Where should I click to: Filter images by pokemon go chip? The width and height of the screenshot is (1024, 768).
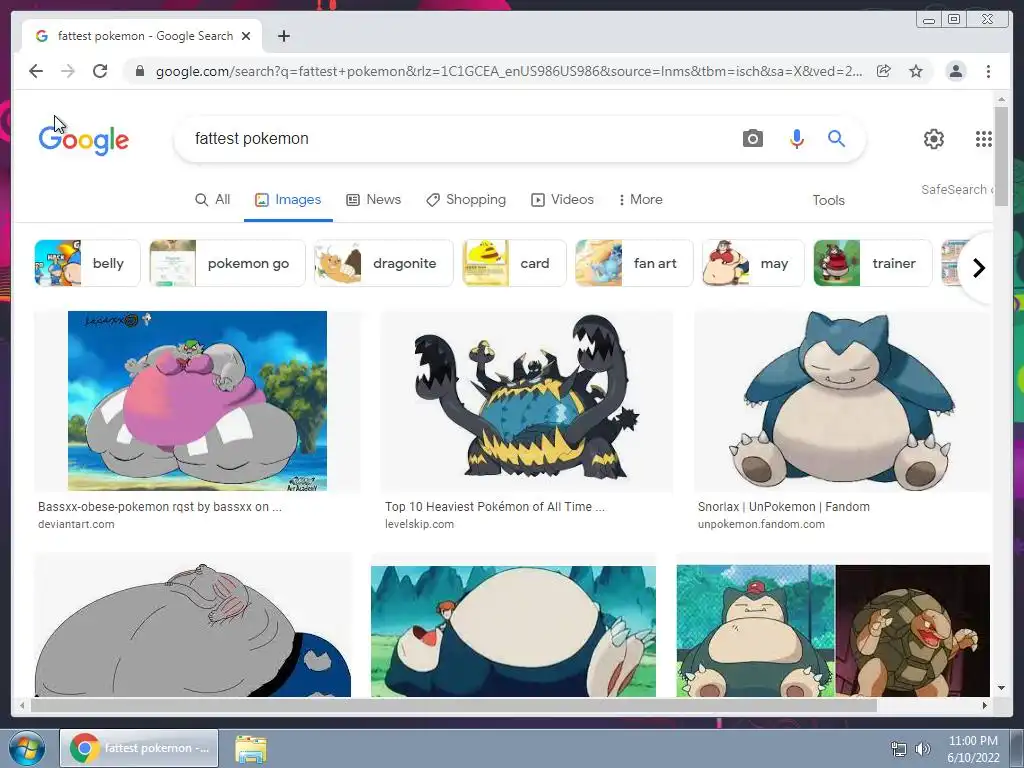[227, 263]
